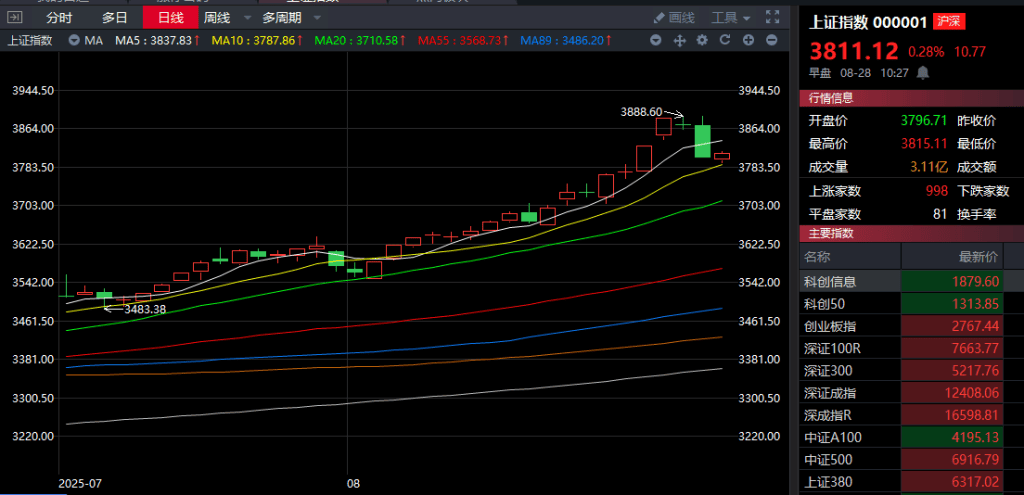The width and height of the screenshot is (1024, 495).
Task: Click the 成交量 value 3.11亿
Action: click(929, 167)
